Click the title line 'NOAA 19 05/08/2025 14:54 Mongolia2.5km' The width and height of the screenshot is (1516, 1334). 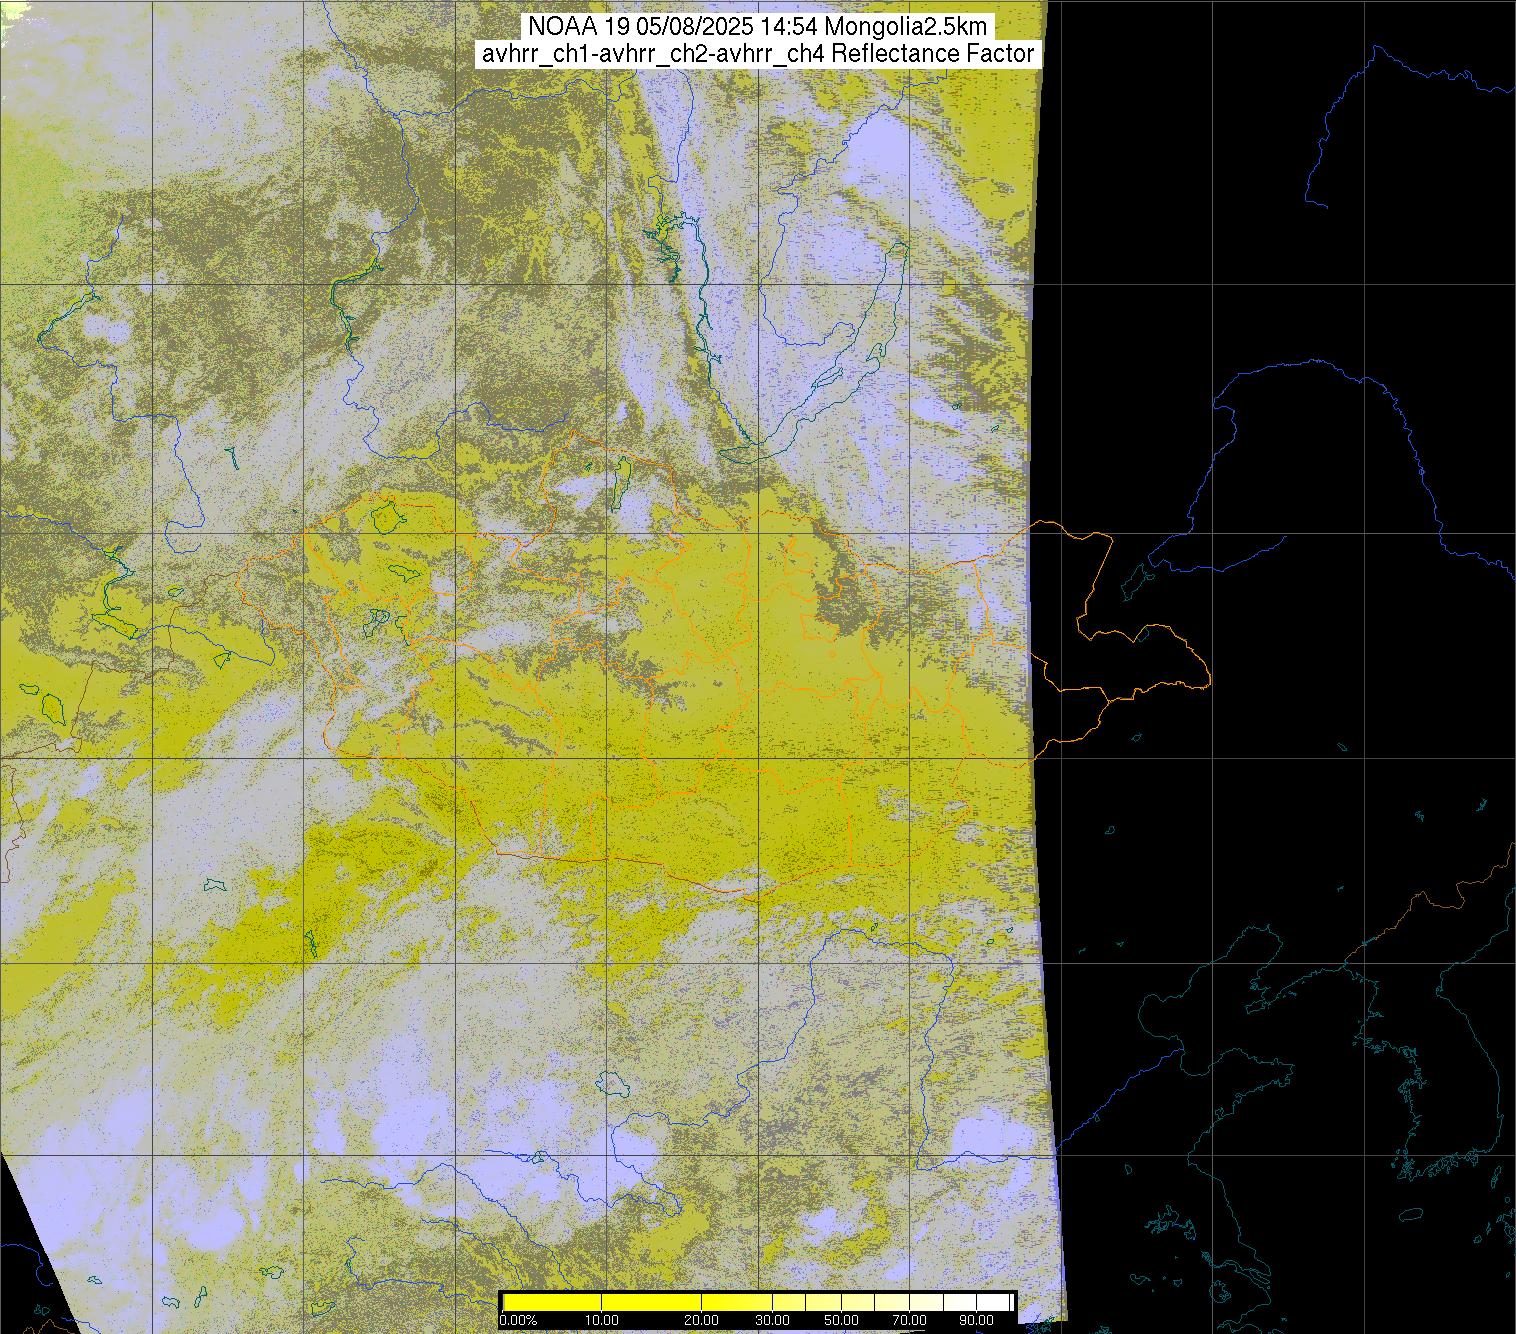(757, 26)
